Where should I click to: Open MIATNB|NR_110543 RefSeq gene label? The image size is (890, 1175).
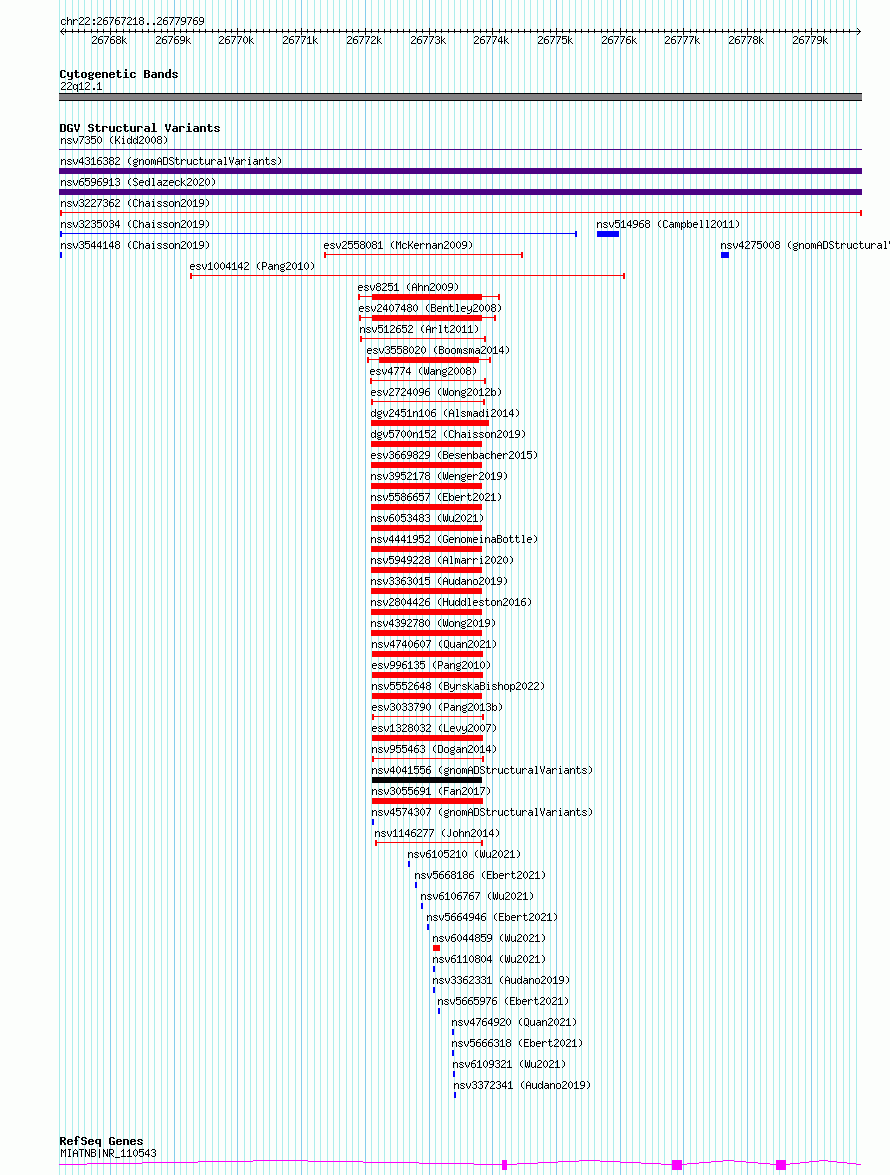pyautogui.click(x=109, y=1153)
